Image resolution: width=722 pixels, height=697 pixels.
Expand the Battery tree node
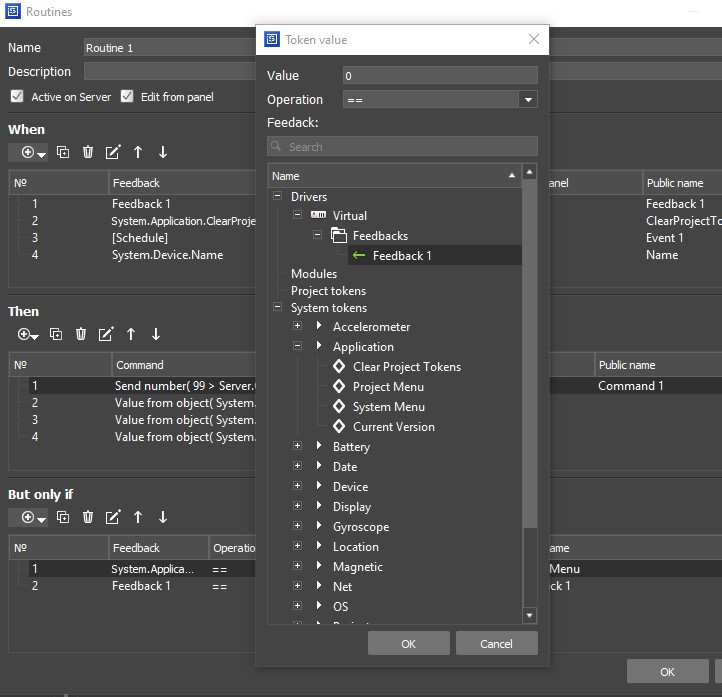pyautogui.click(x=297, y=447)
